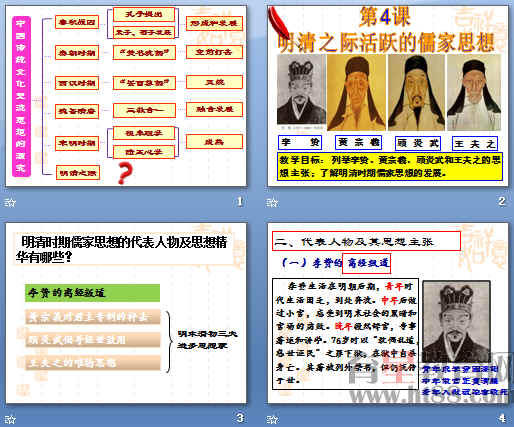Select slide 2 thumbnail titled 第4课
Screen dimensions: 514x427
[x=388, y=95]
